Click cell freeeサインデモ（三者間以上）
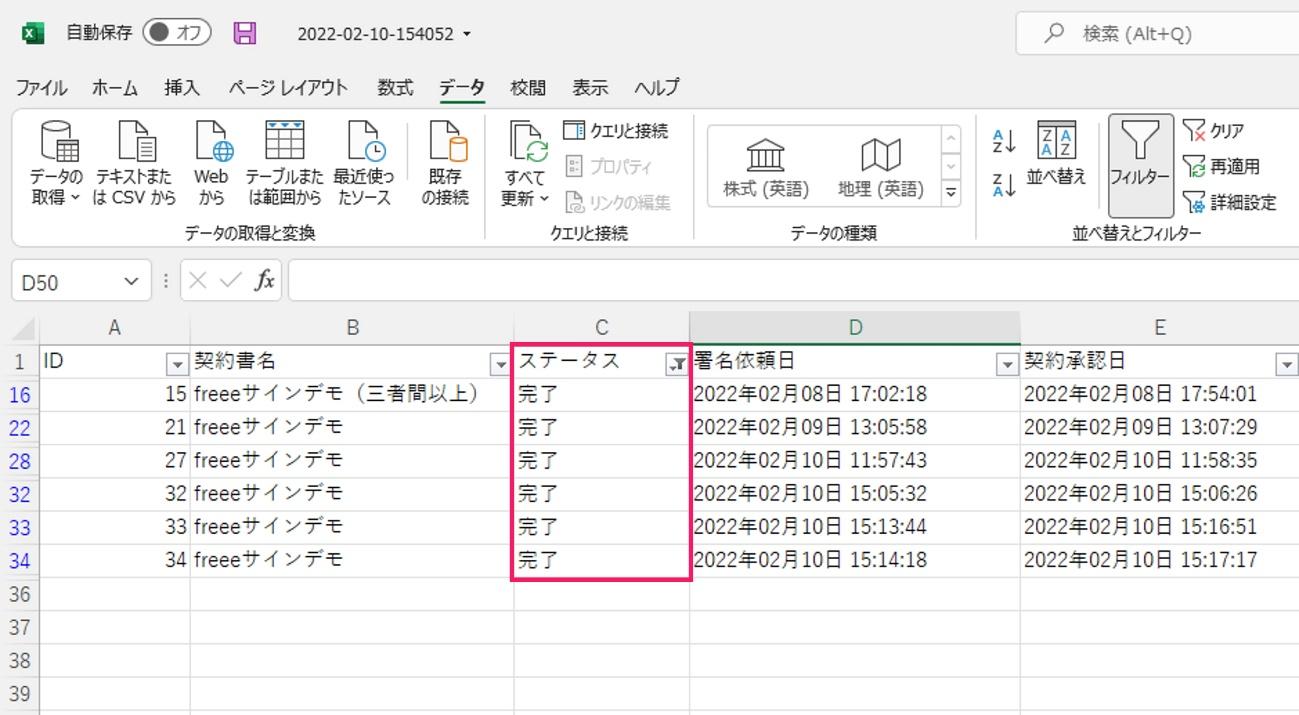 [352, 394]
